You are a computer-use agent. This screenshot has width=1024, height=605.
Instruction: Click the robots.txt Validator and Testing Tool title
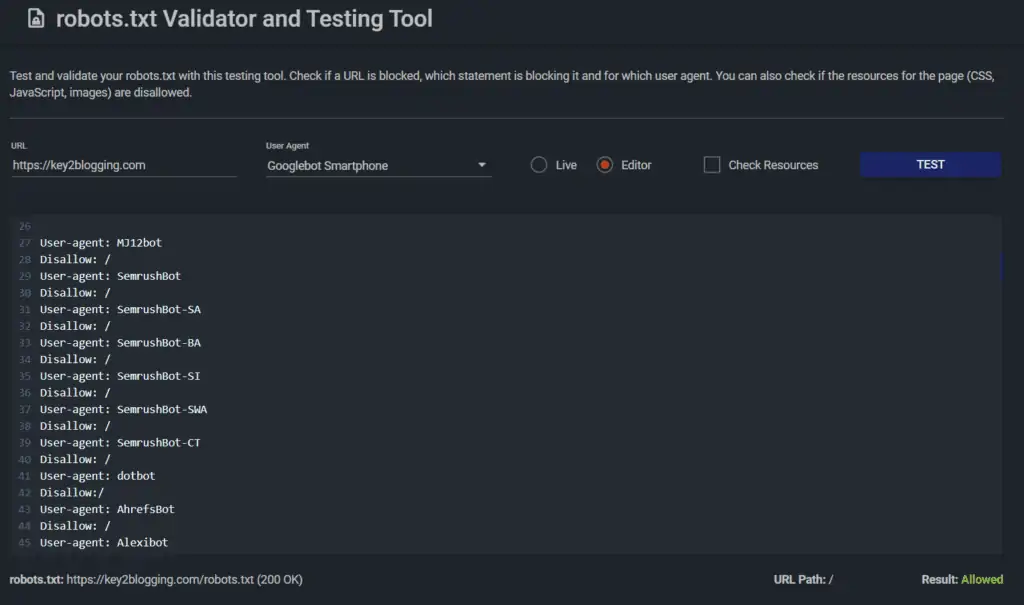click(x=244, y=18)
